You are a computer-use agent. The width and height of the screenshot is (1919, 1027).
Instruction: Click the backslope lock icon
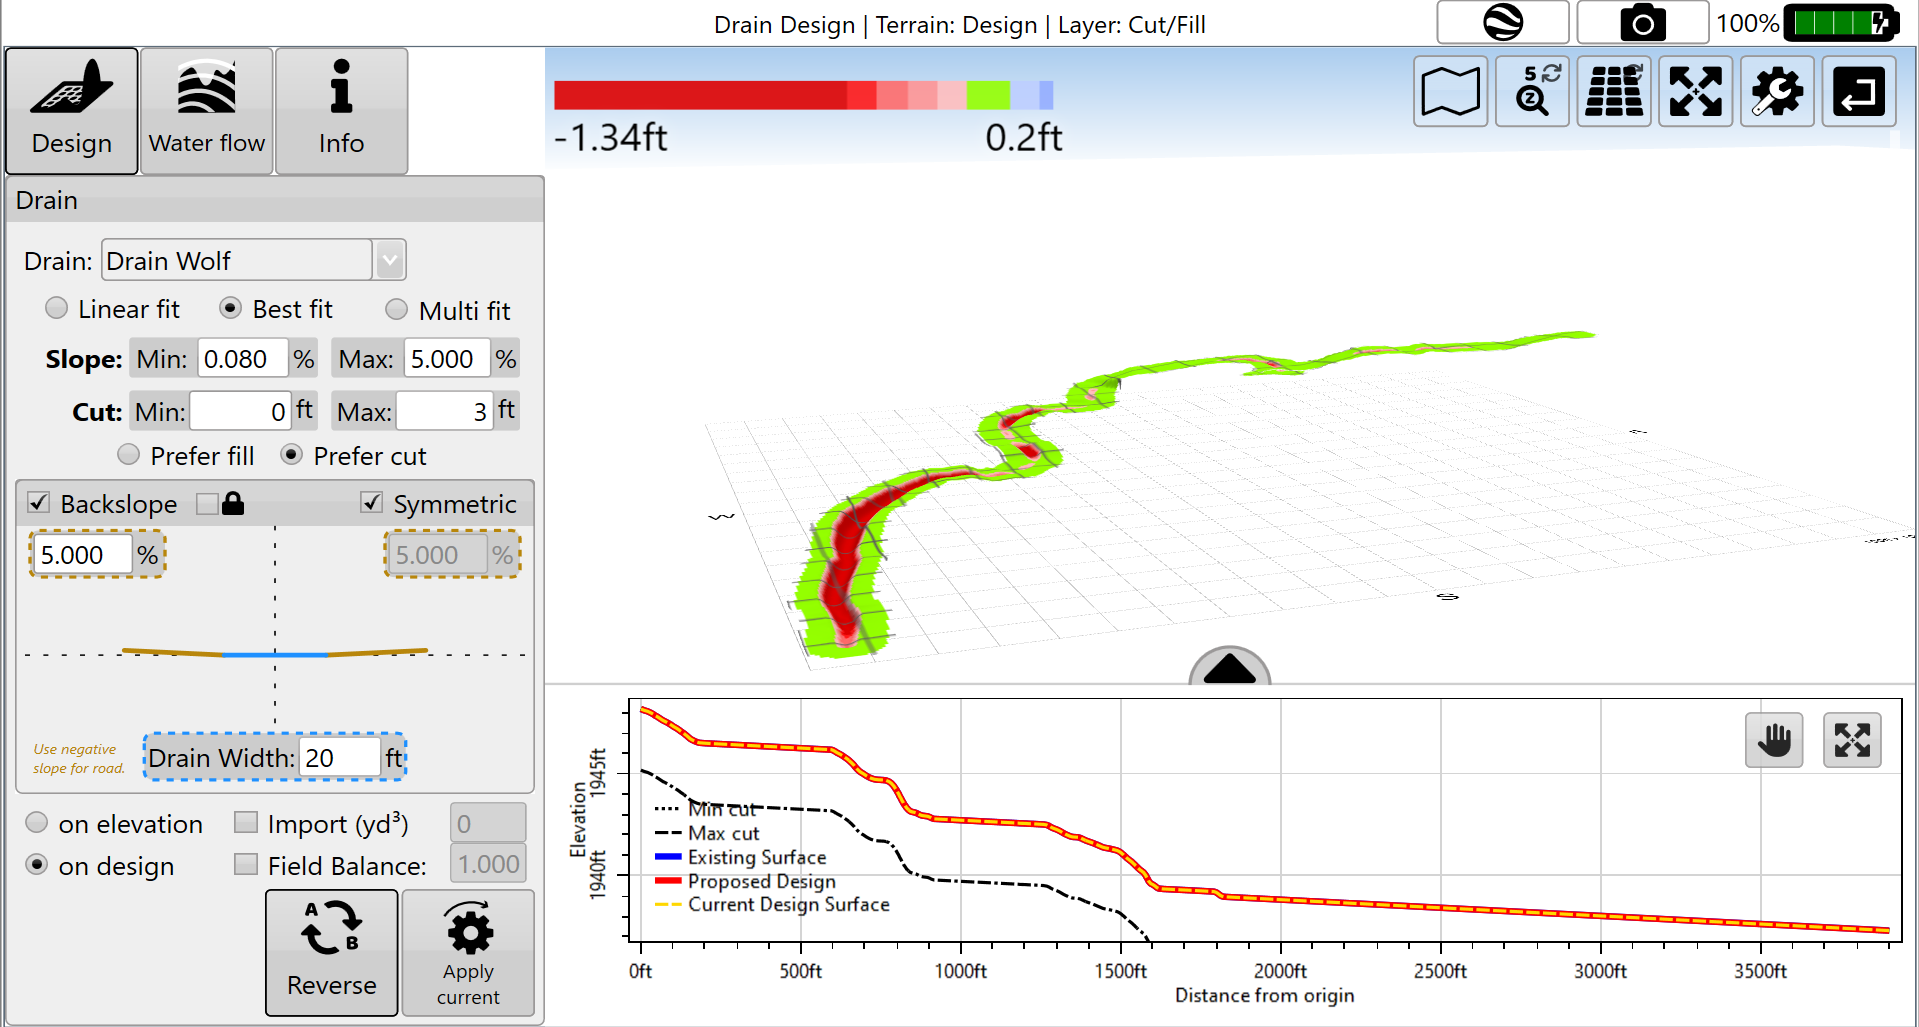[233, 503]
